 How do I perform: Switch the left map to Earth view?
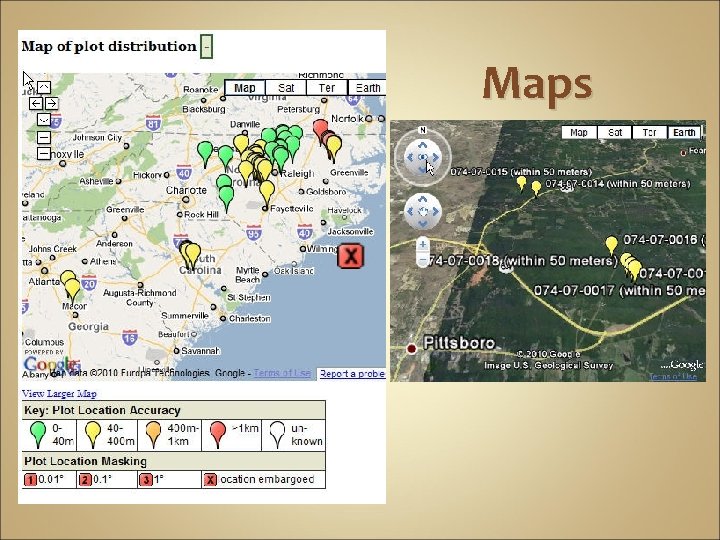pos(367,88)
